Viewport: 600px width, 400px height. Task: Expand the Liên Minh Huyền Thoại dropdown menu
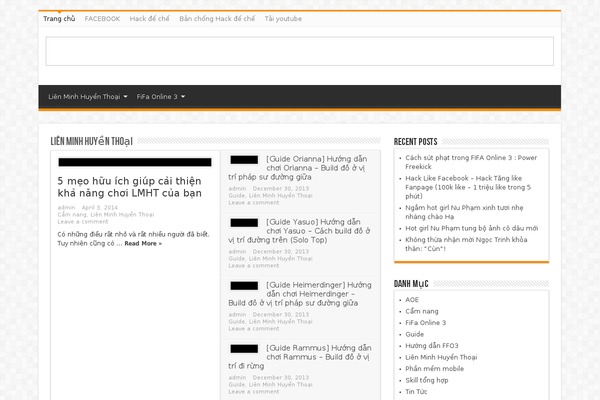coord(88,97)
